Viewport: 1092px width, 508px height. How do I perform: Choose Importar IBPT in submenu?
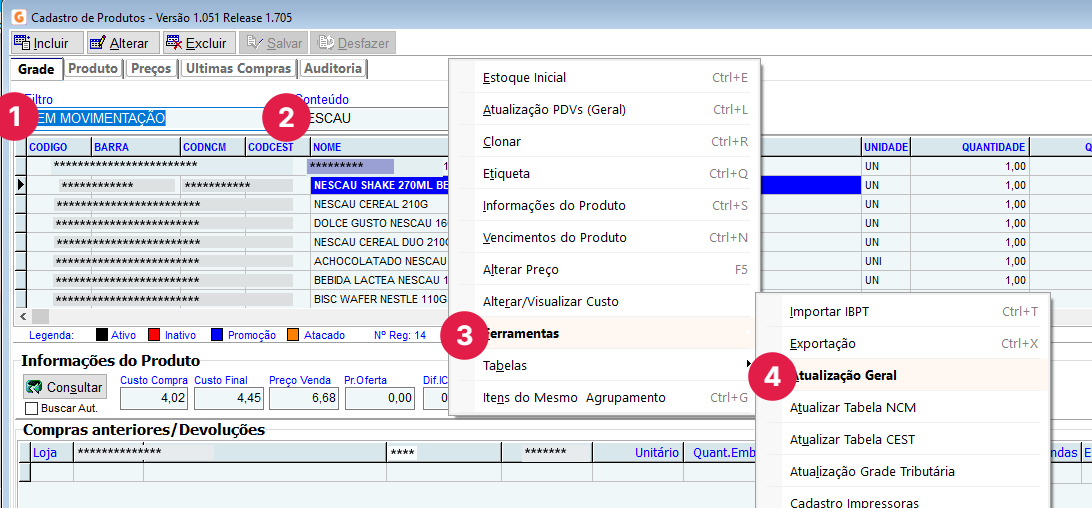pos(902,311)
